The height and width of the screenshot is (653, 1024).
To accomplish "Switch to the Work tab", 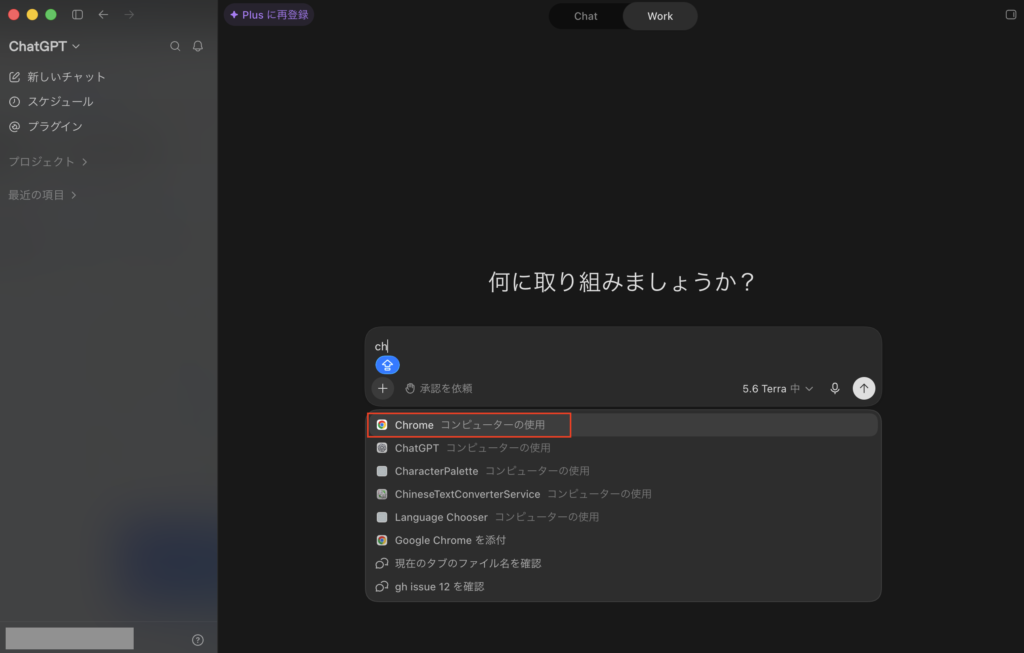I will (x=660, y=16).
